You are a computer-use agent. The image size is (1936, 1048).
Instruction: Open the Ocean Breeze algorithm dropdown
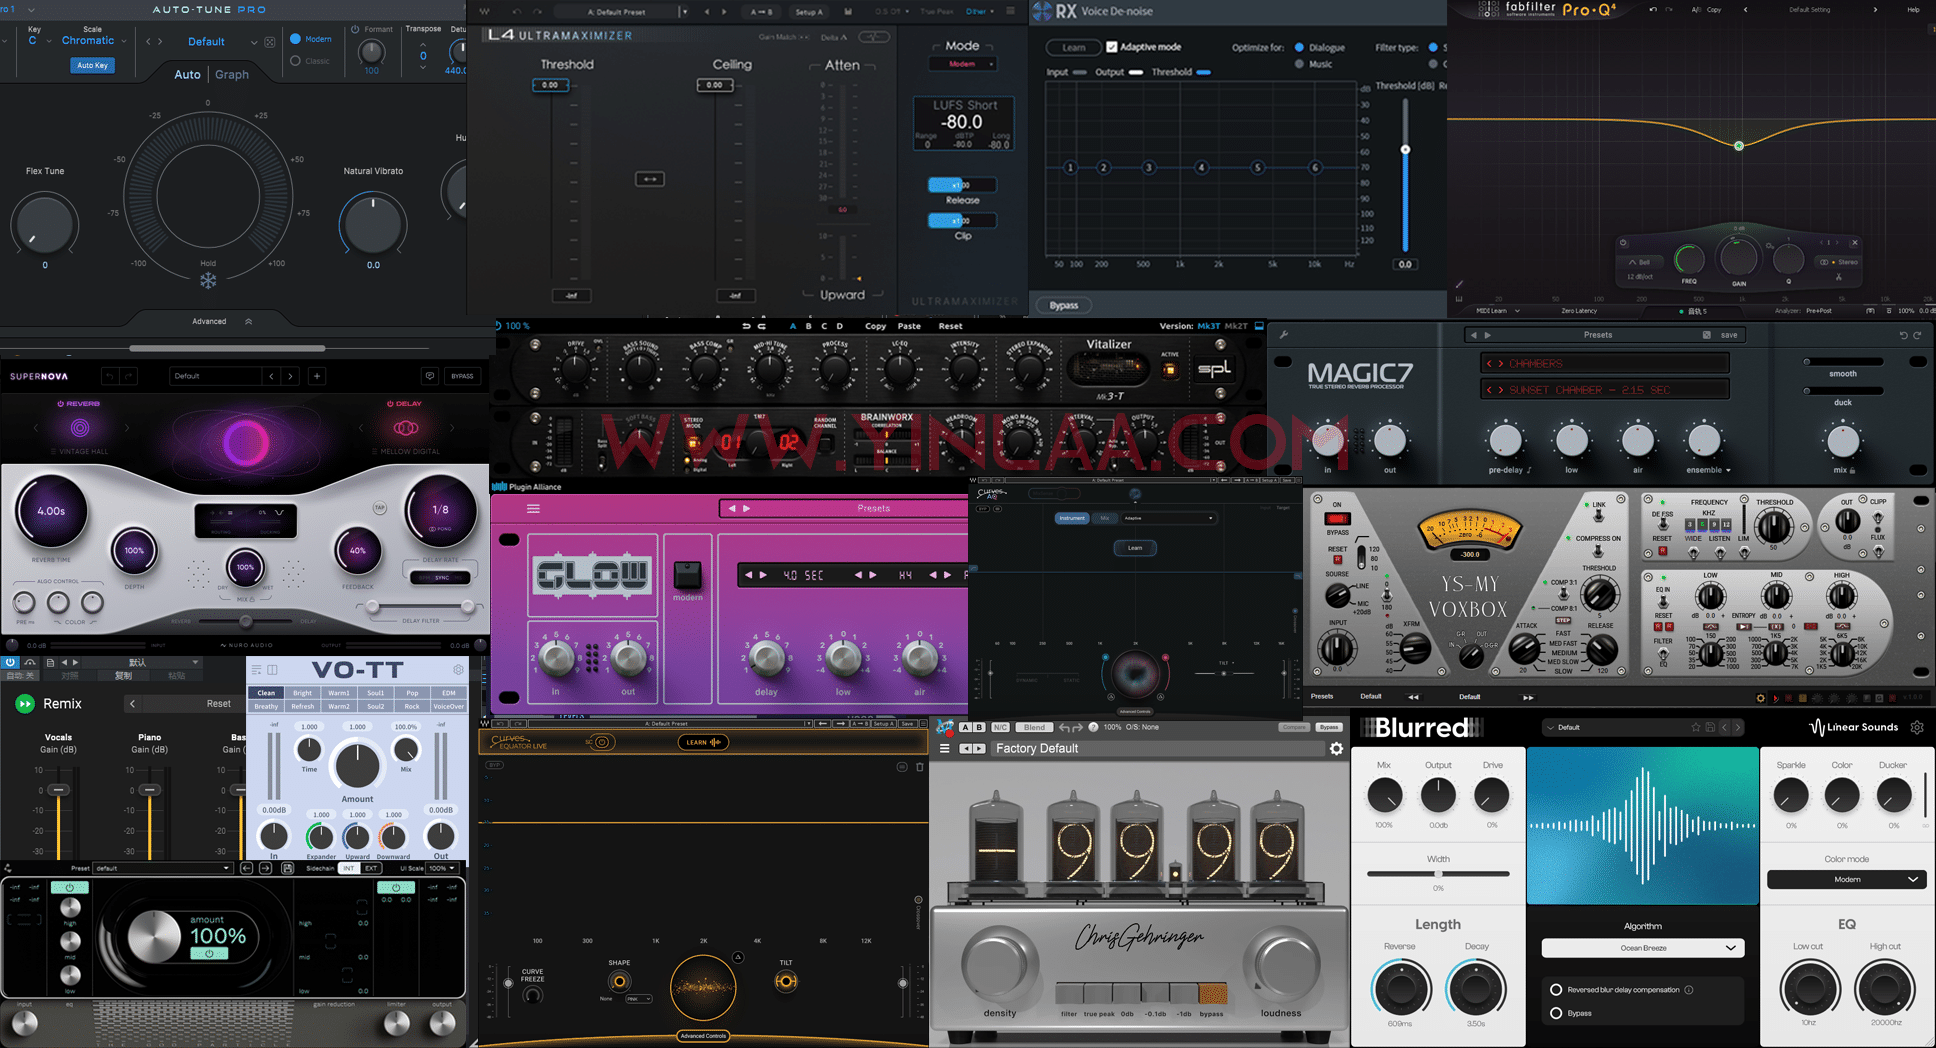pyautogui.click(x=1642, y=947)
